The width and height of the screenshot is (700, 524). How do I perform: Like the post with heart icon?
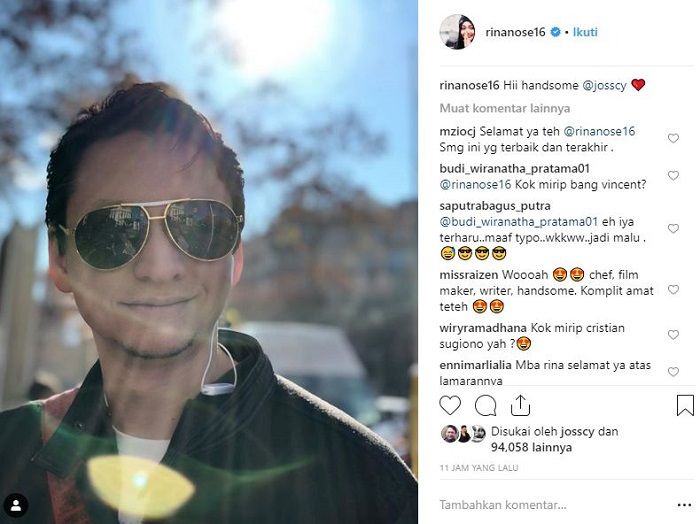coord(450,405)
